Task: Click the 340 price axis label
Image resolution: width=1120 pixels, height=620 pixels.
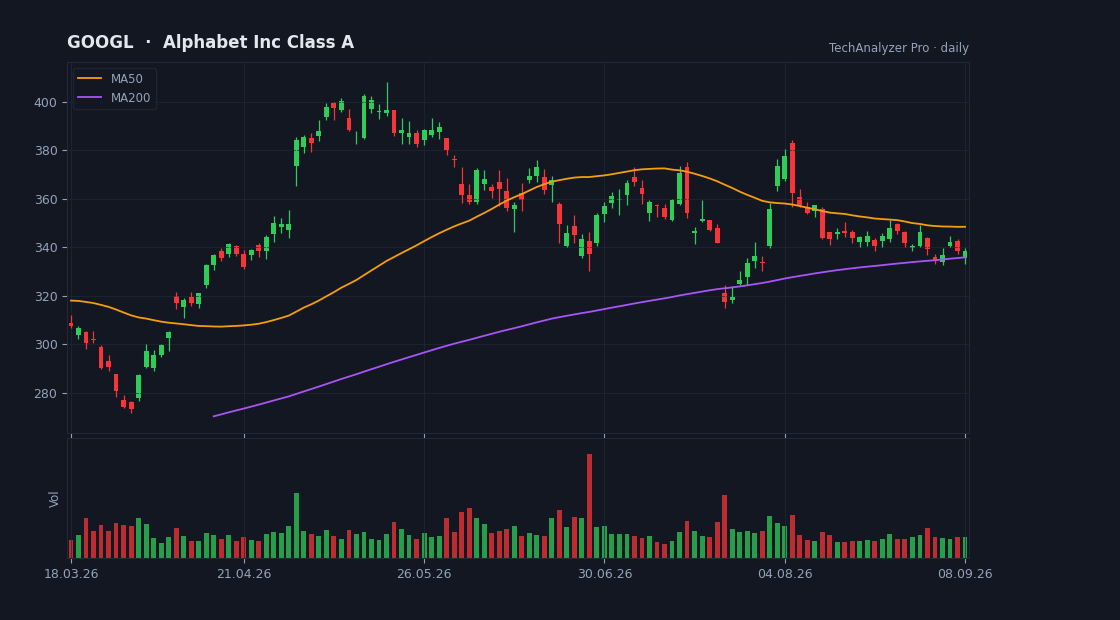Action: [x=45, y=248]
